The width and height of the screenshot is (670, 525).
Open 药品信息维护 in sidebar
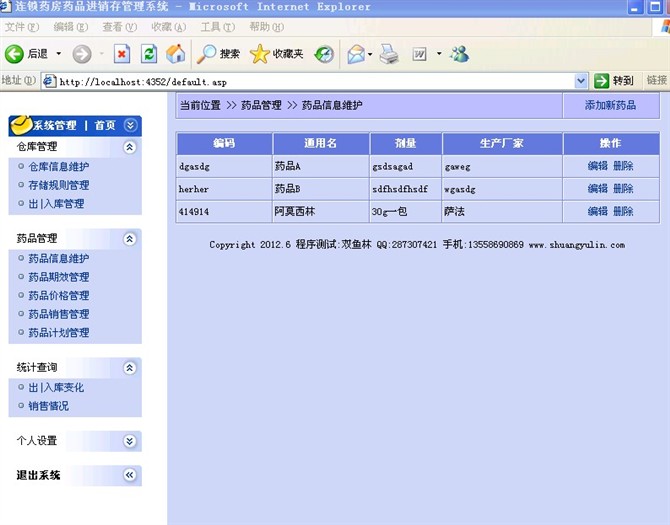point(59,258)
